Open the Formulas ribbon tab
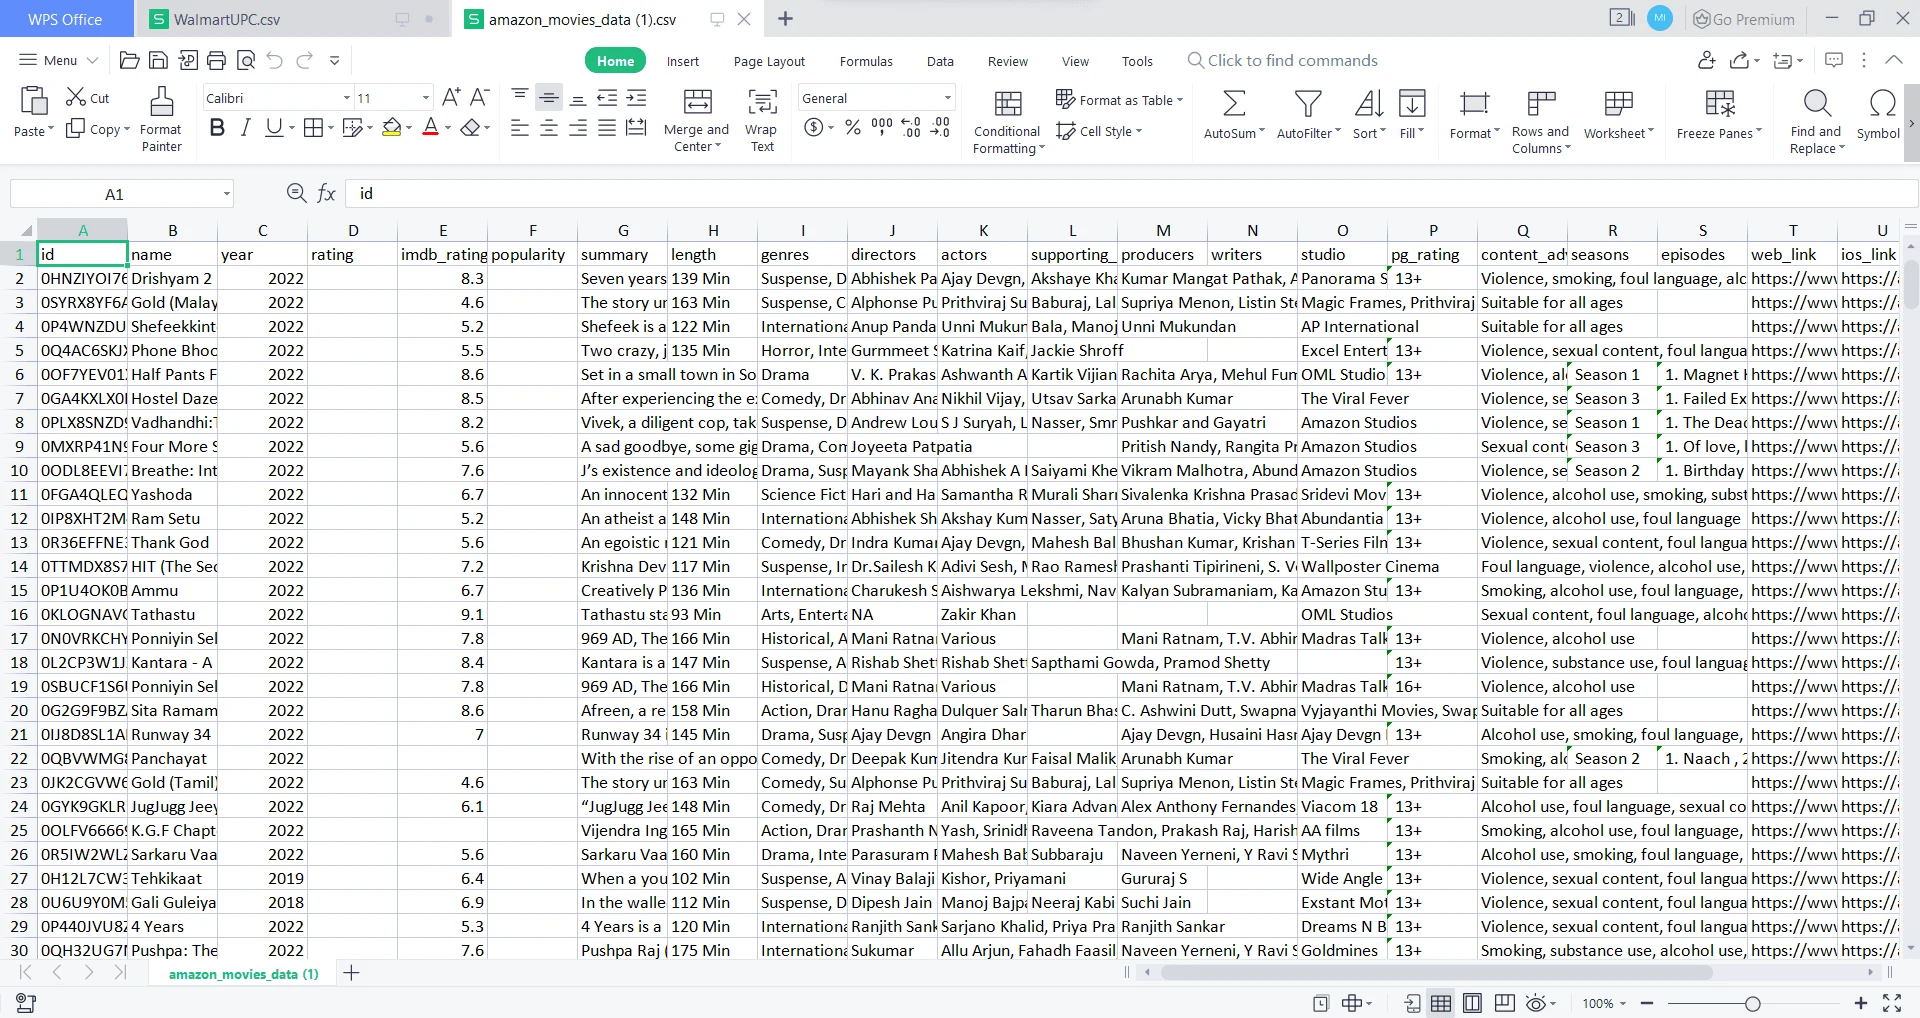 coord(866,61)
